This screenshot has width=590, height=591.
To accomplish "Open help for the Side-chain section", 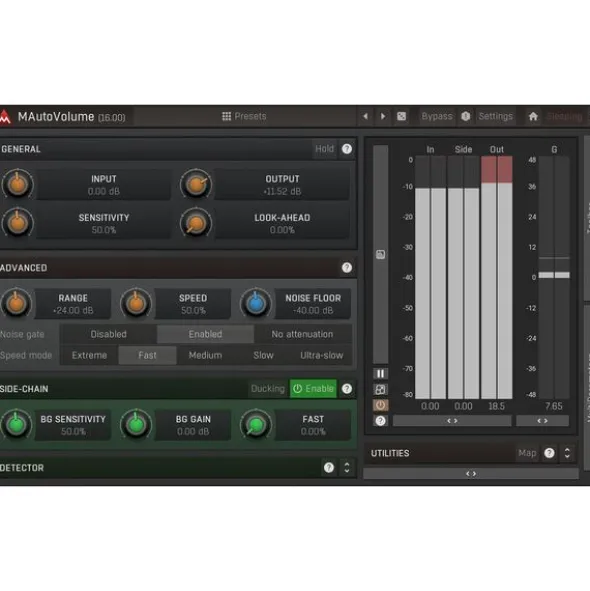I will [x=347, y=389].
